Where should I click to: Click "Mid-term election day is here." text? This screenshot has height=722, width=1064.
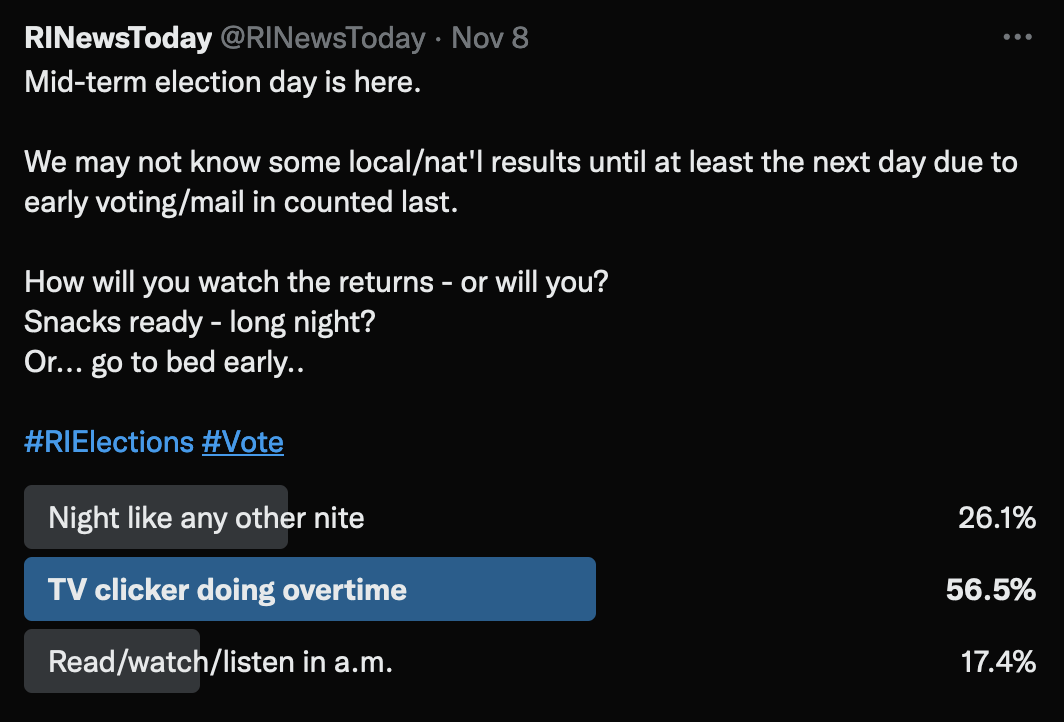(223, 82)
